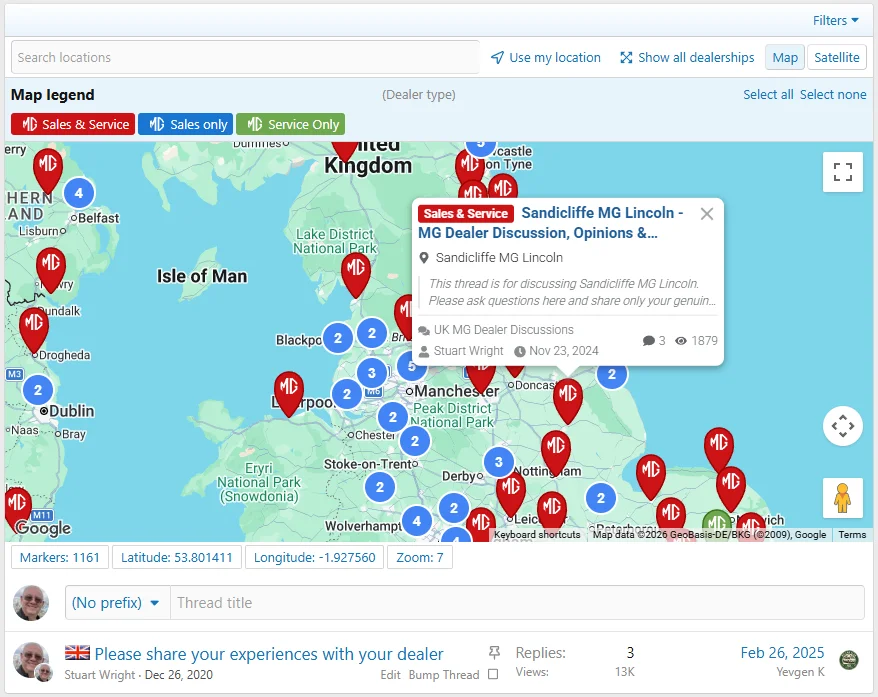Click Markers: 1161 status box
This screenshot has height=697, width=878.
(x=60, y=558)
